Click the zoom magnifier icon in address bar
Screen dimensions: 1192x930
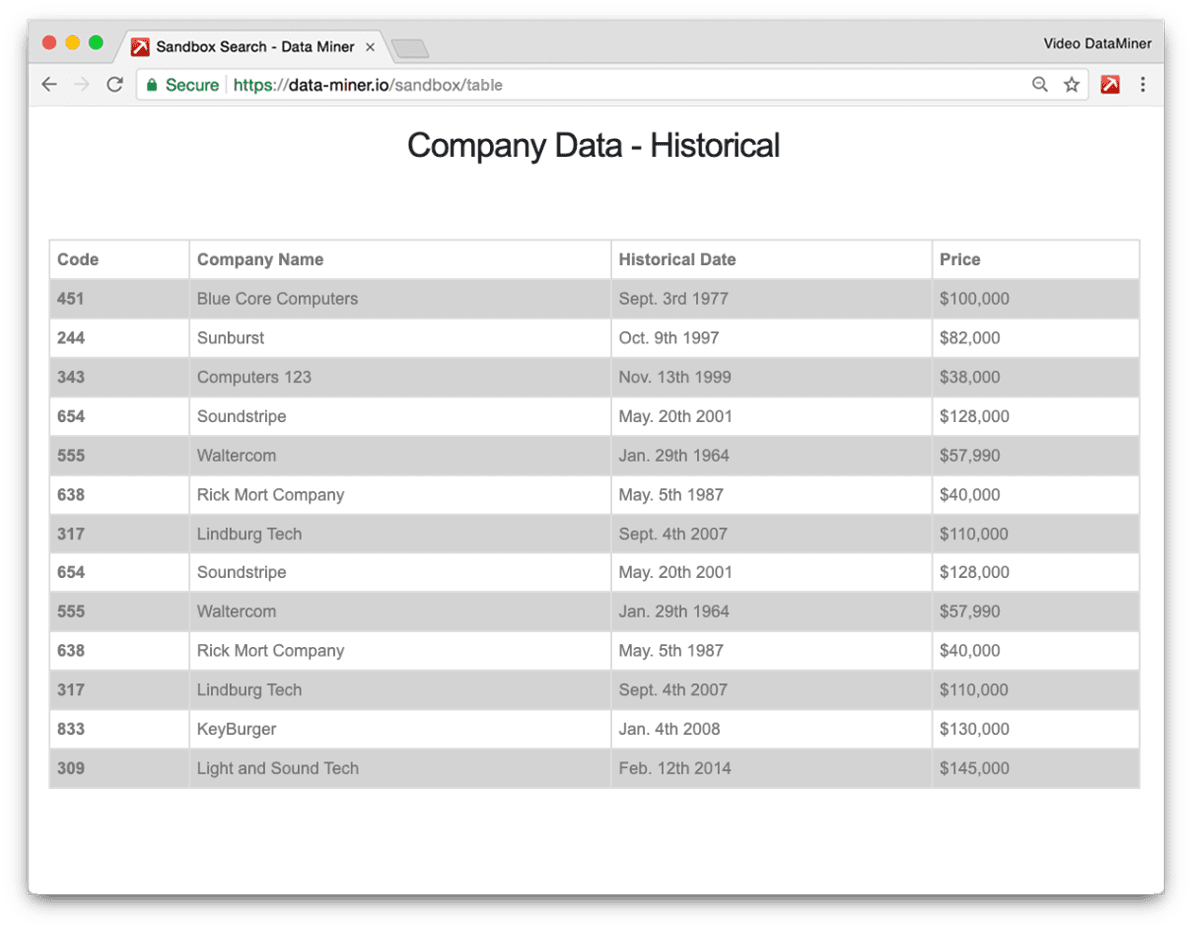point(1040,85)
